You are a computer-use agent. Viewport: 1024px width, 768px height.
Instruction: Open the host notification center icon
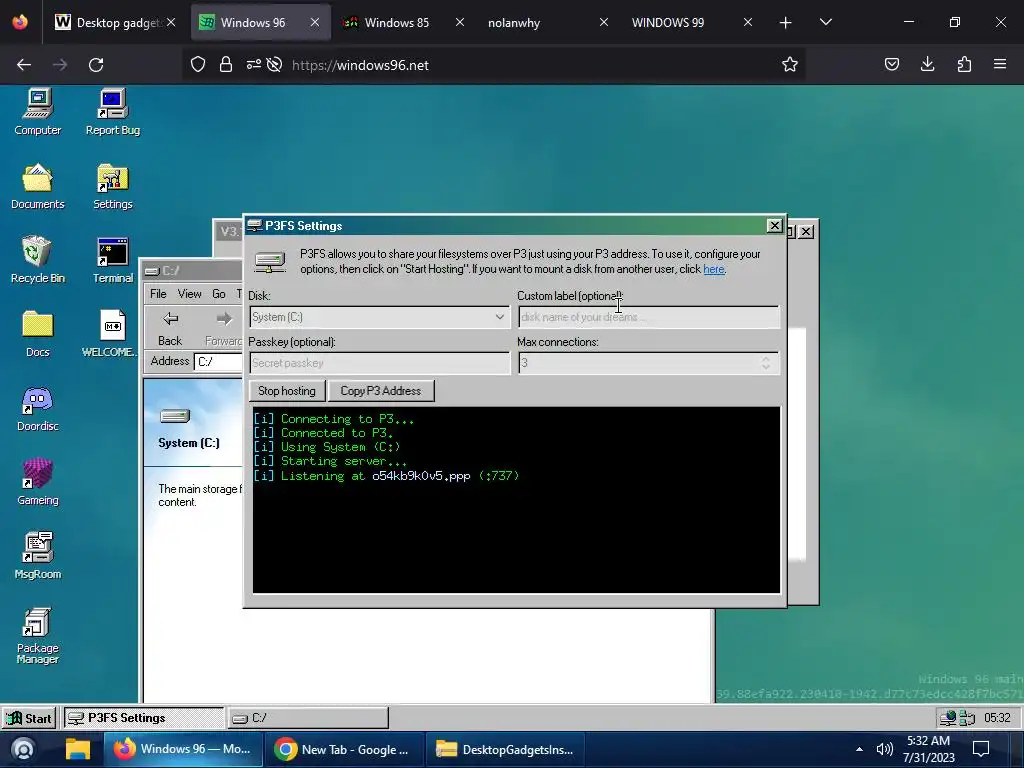981,749
